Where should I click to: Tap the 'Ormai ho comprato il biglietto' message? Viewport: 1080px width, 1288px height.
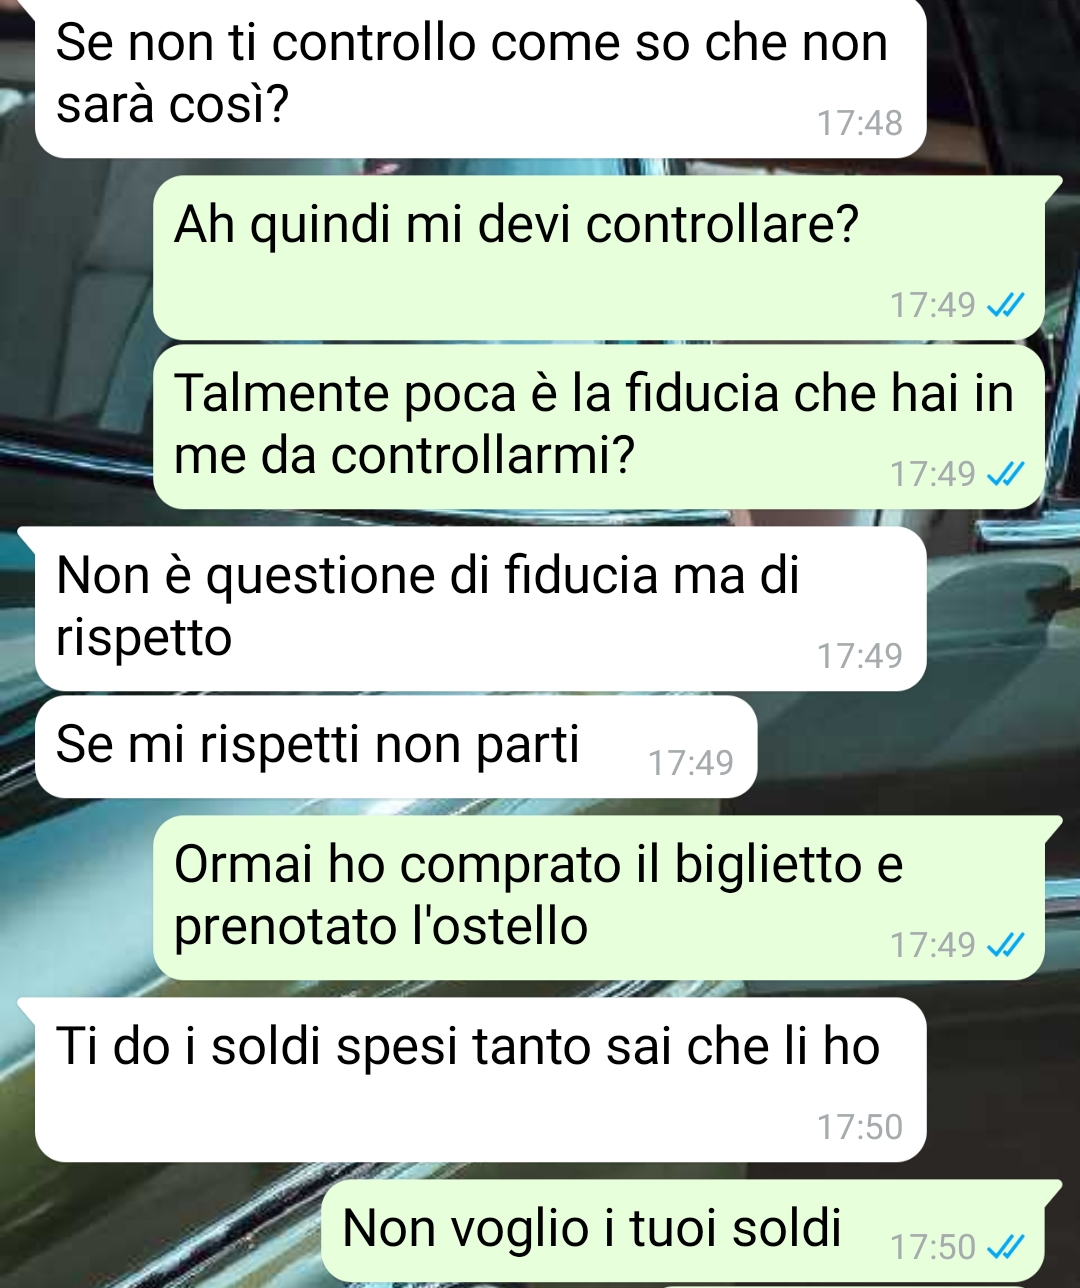pos(600,898)
